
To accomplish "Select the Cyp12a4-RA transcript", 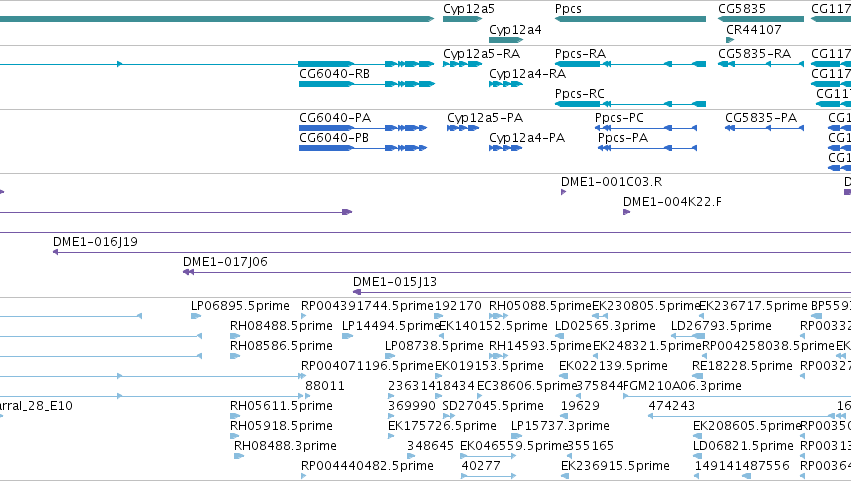I will pyautogui.click(x=506, y=84).
